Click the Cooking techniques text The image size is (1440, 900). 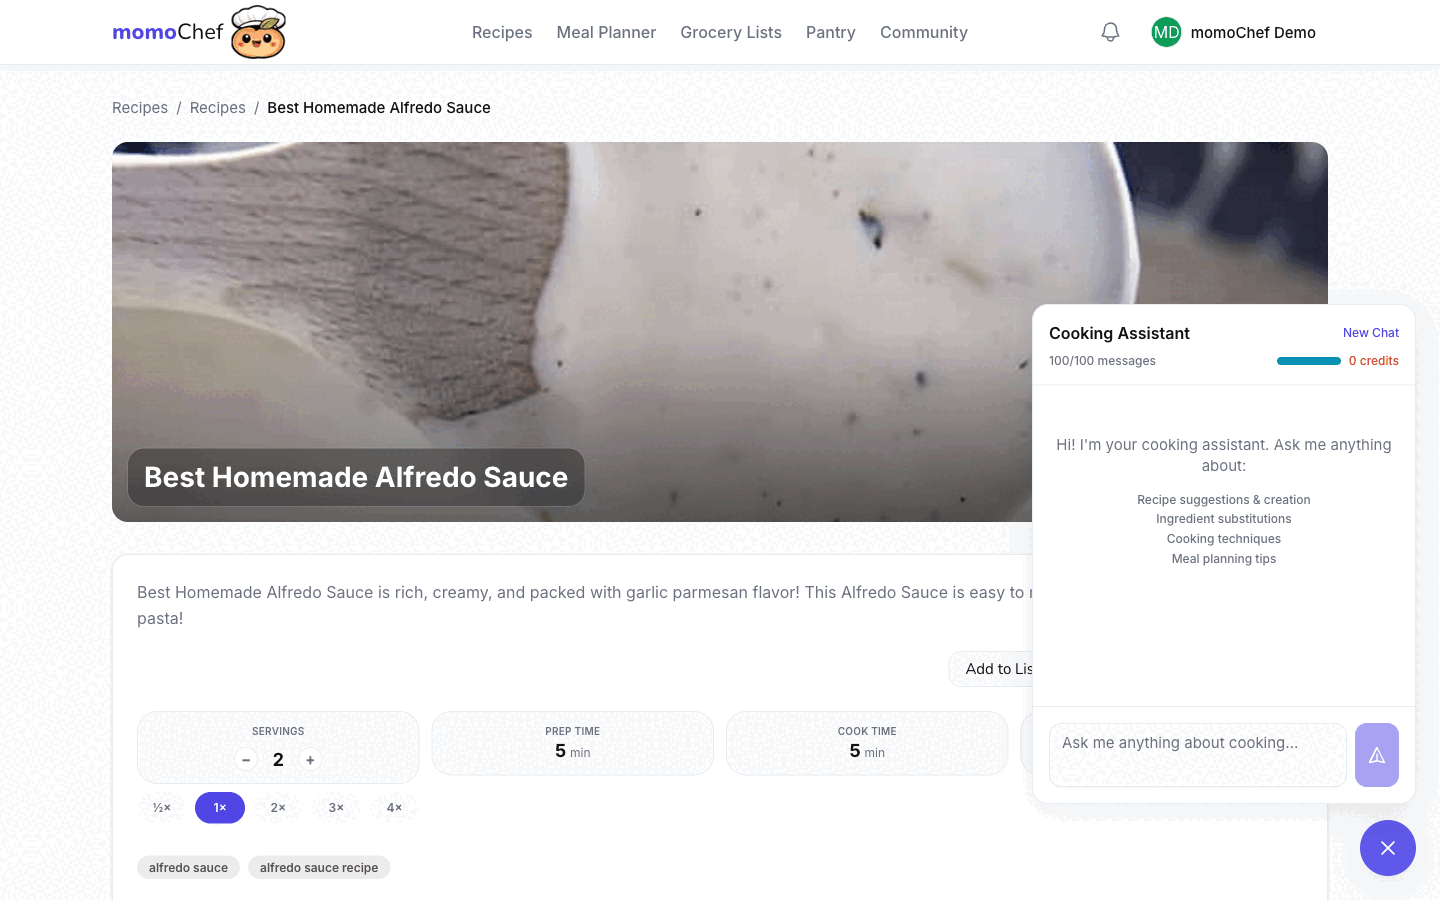pos(1224,539)
